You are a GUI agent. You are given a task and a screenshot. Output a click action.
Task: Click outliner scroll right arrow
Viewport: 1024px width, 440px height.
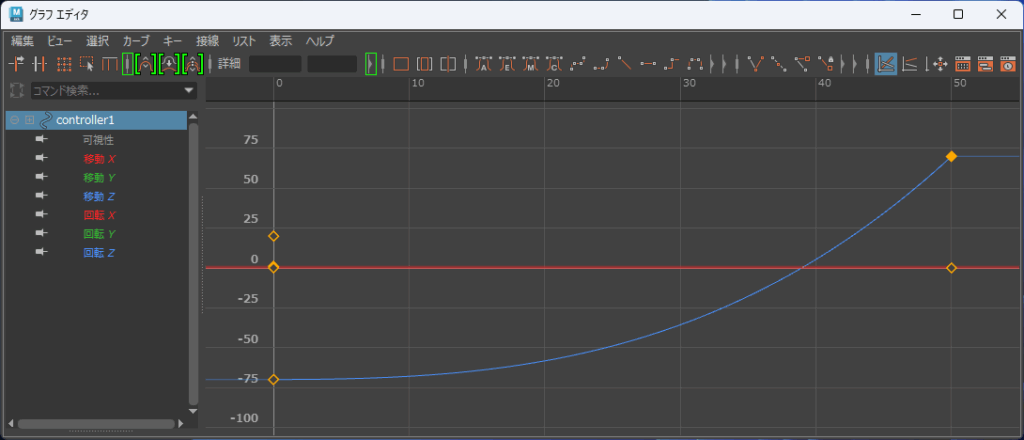tap(181, 424)
